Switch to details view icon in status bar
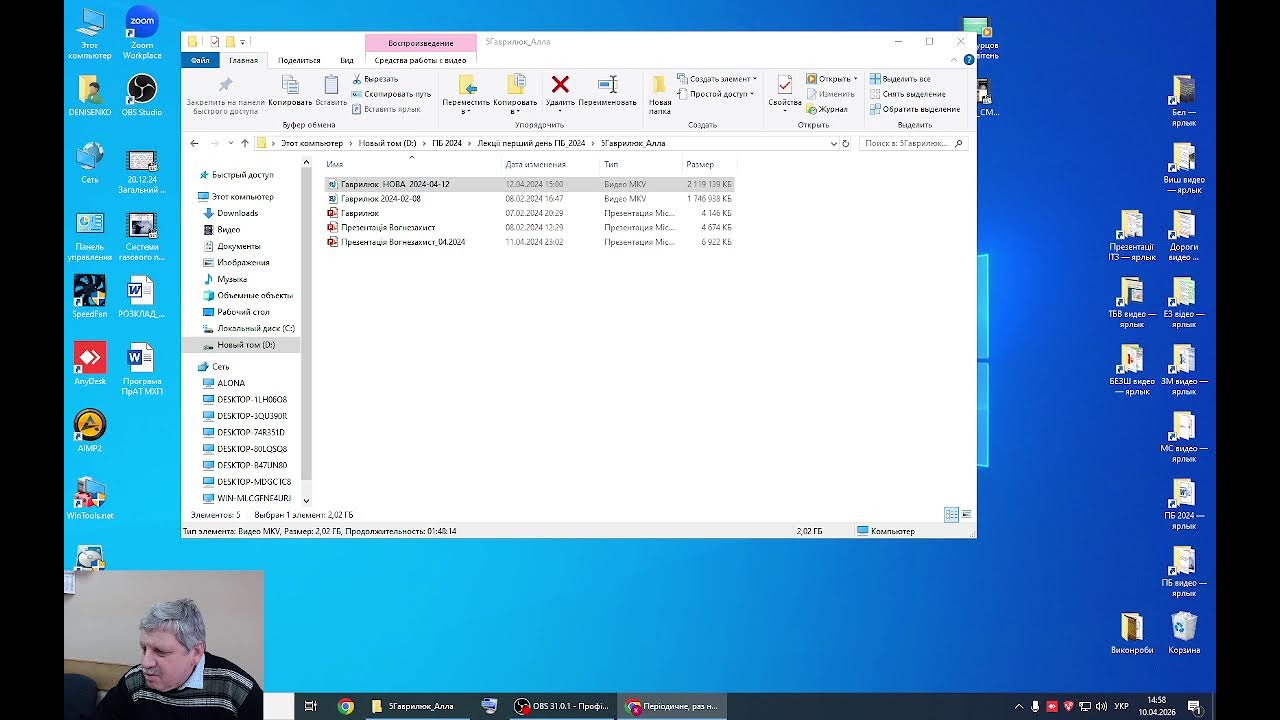Image resolution: width=1280 pixels, height=720 pixels. pos(951,514)
